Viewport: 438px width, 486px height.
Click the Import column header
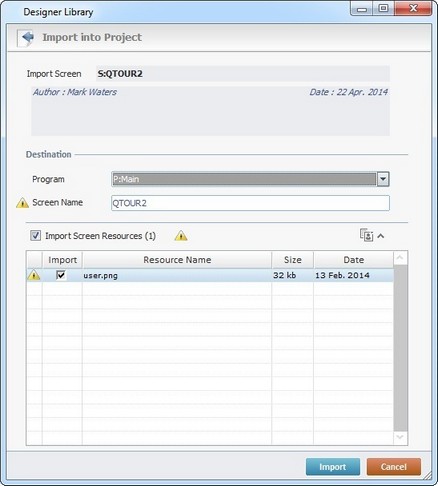[62, 260]
